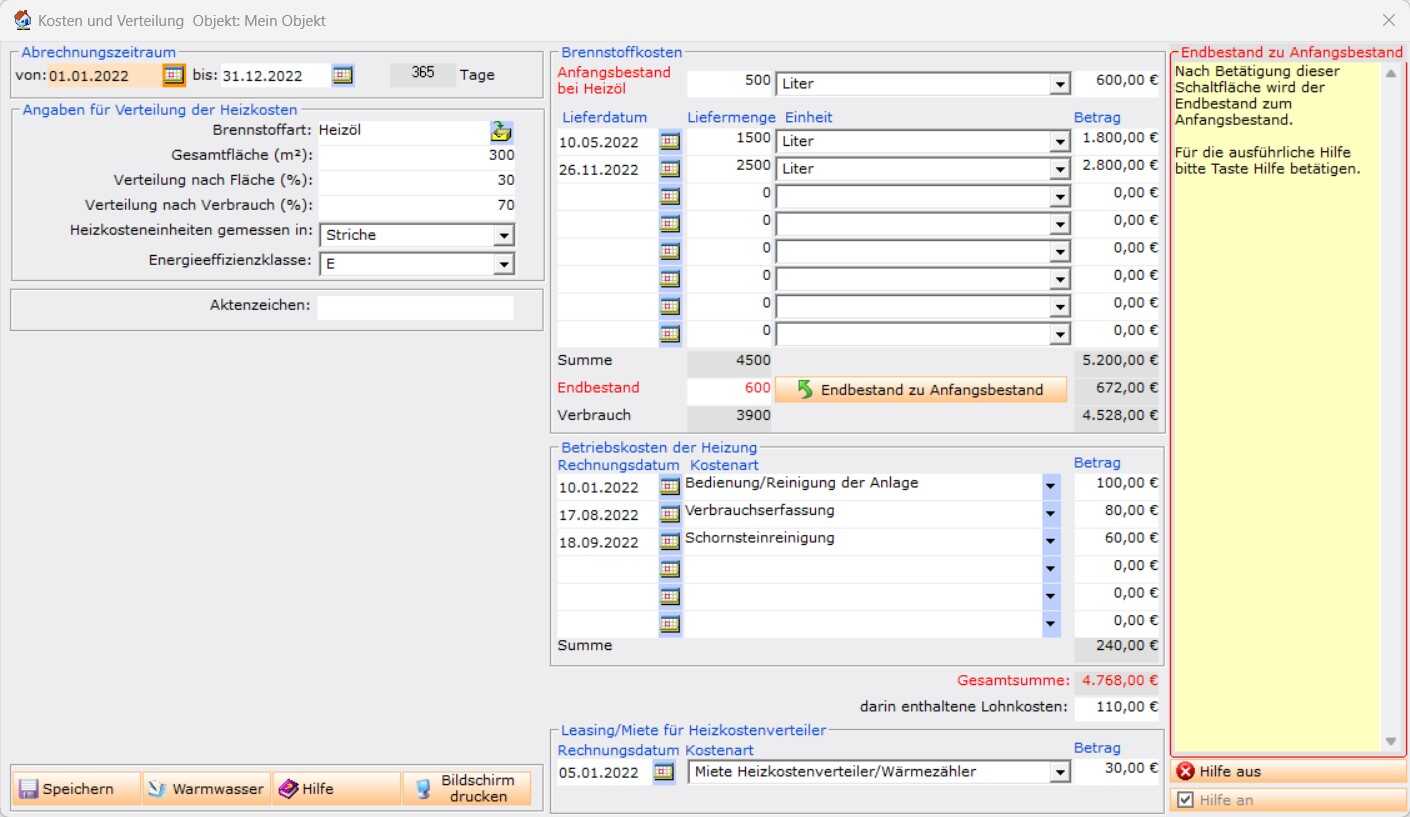This screenshot has height=817, width=1410.
Task: Click the 365 Tage count
Action: point(423,74)
